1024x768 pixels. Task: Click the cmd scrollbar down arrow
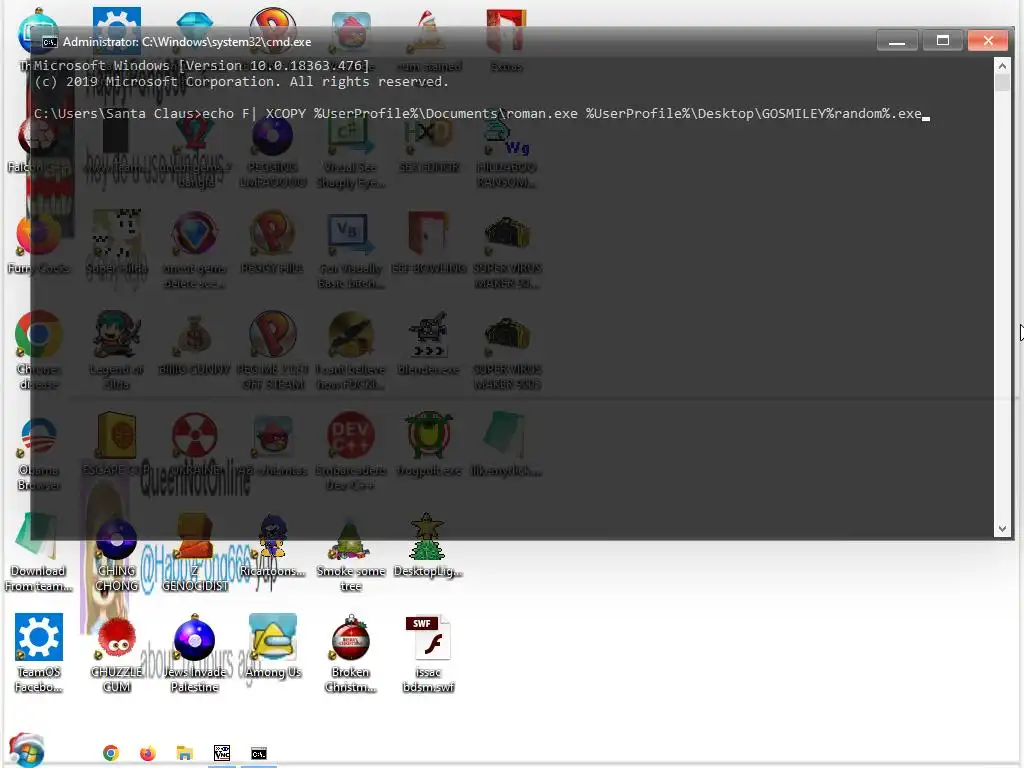pos(1002,529)
